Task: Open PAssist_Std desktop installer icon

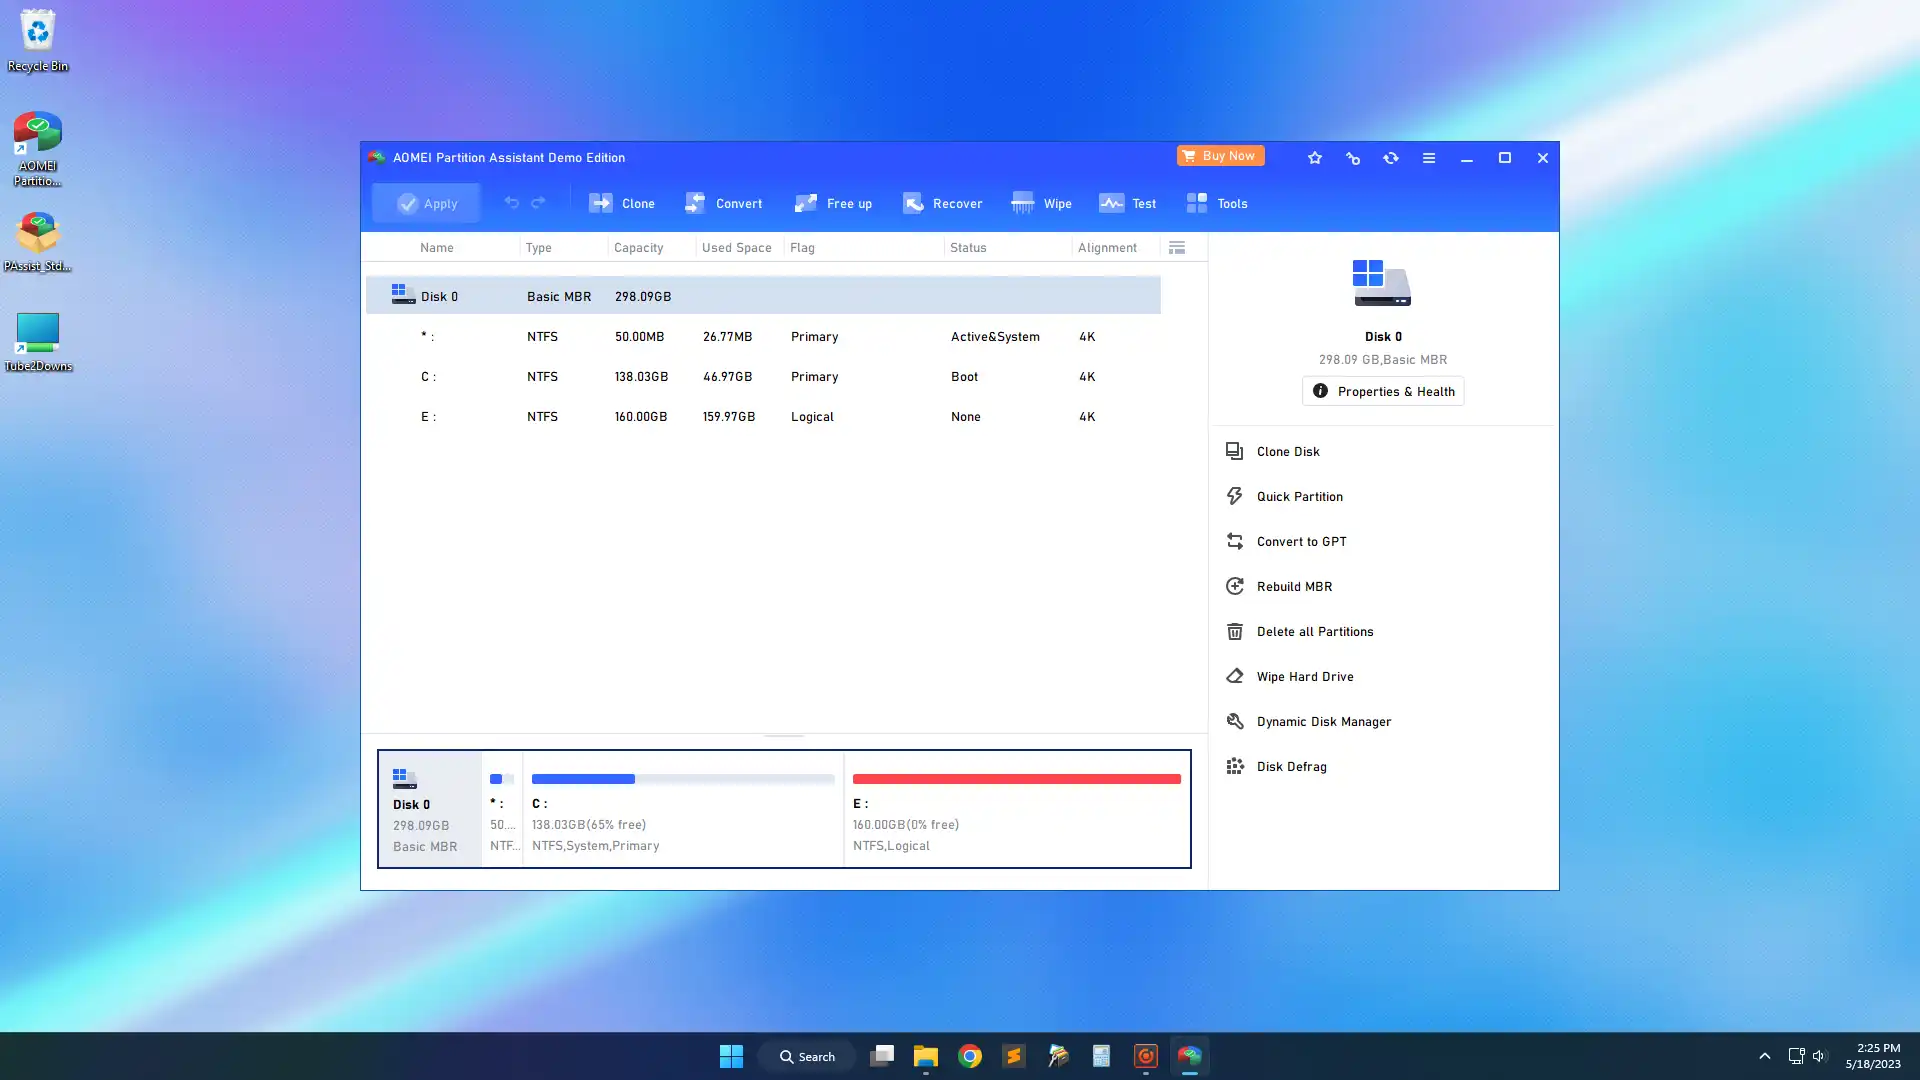Action: (x=38, y=242)
